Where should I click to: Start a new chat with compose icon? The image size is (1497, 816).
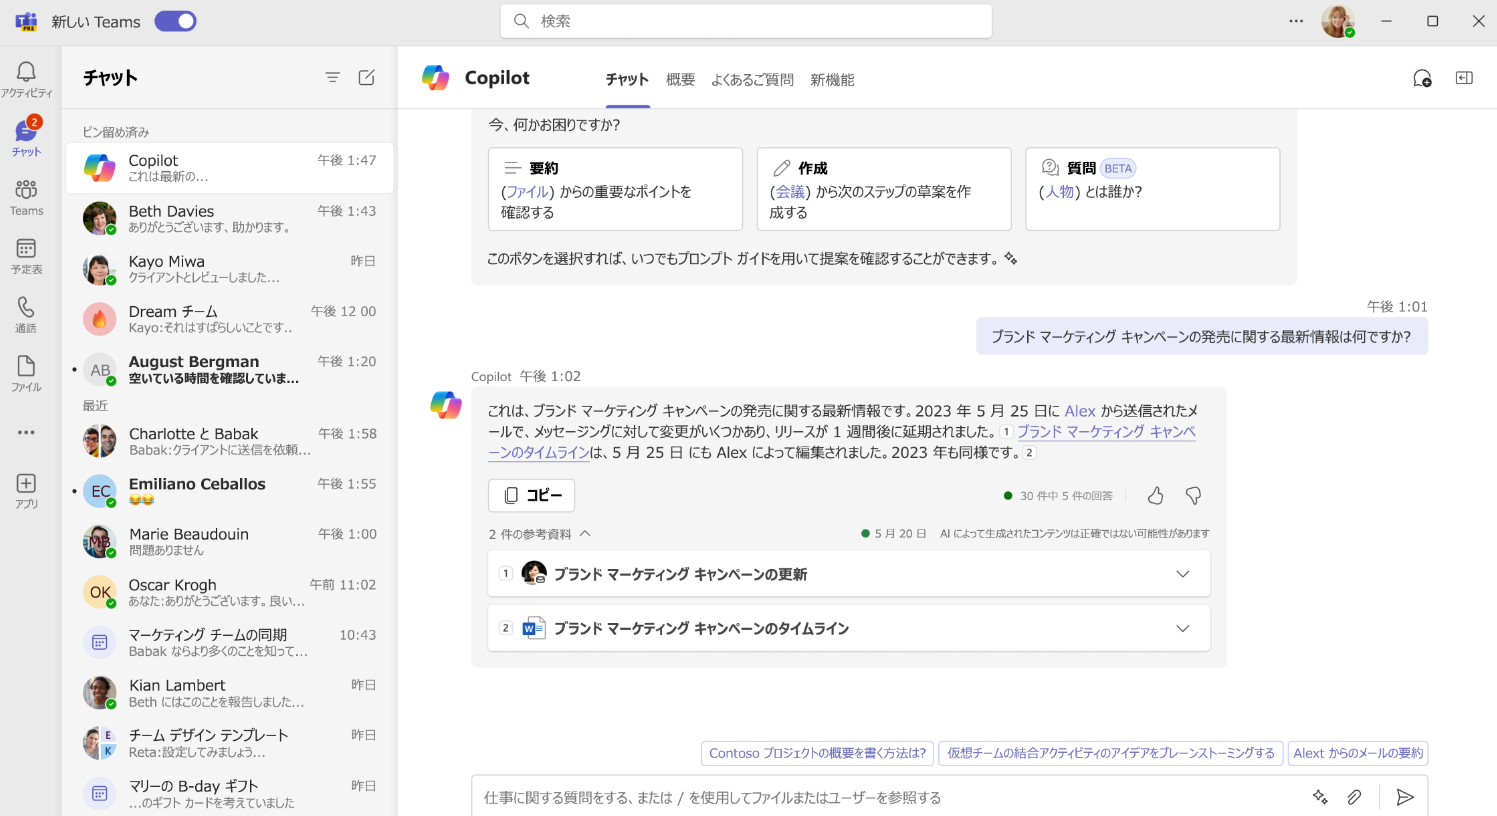click(x=367, y=77)
